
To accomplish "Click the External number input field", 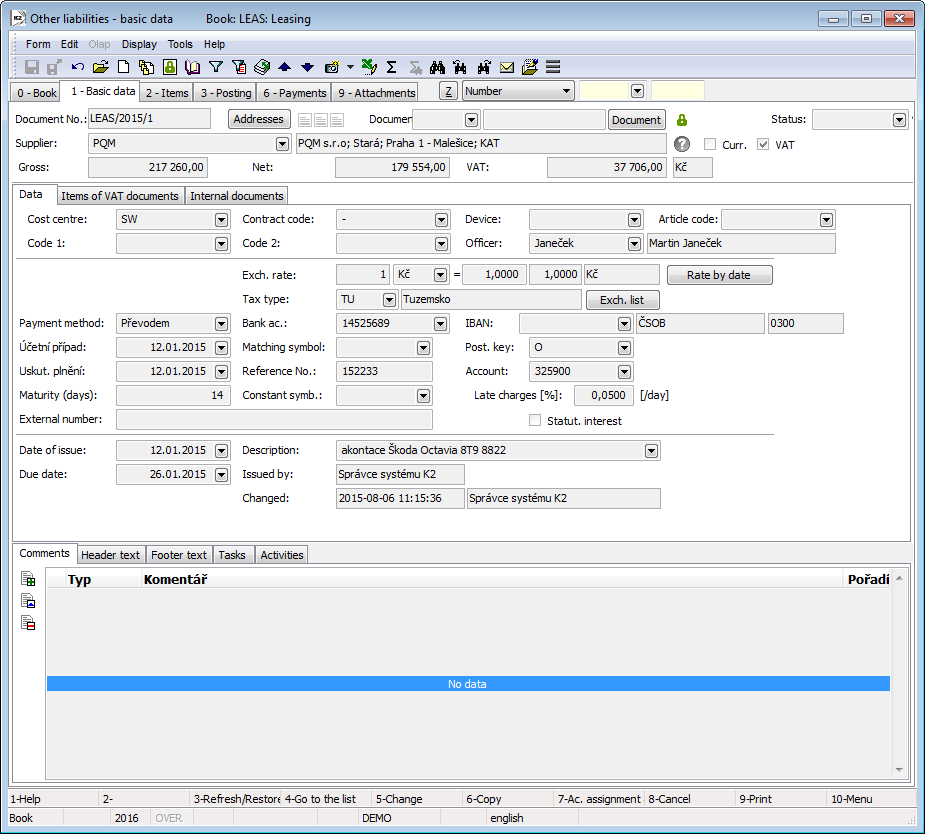I will point(274,420).
